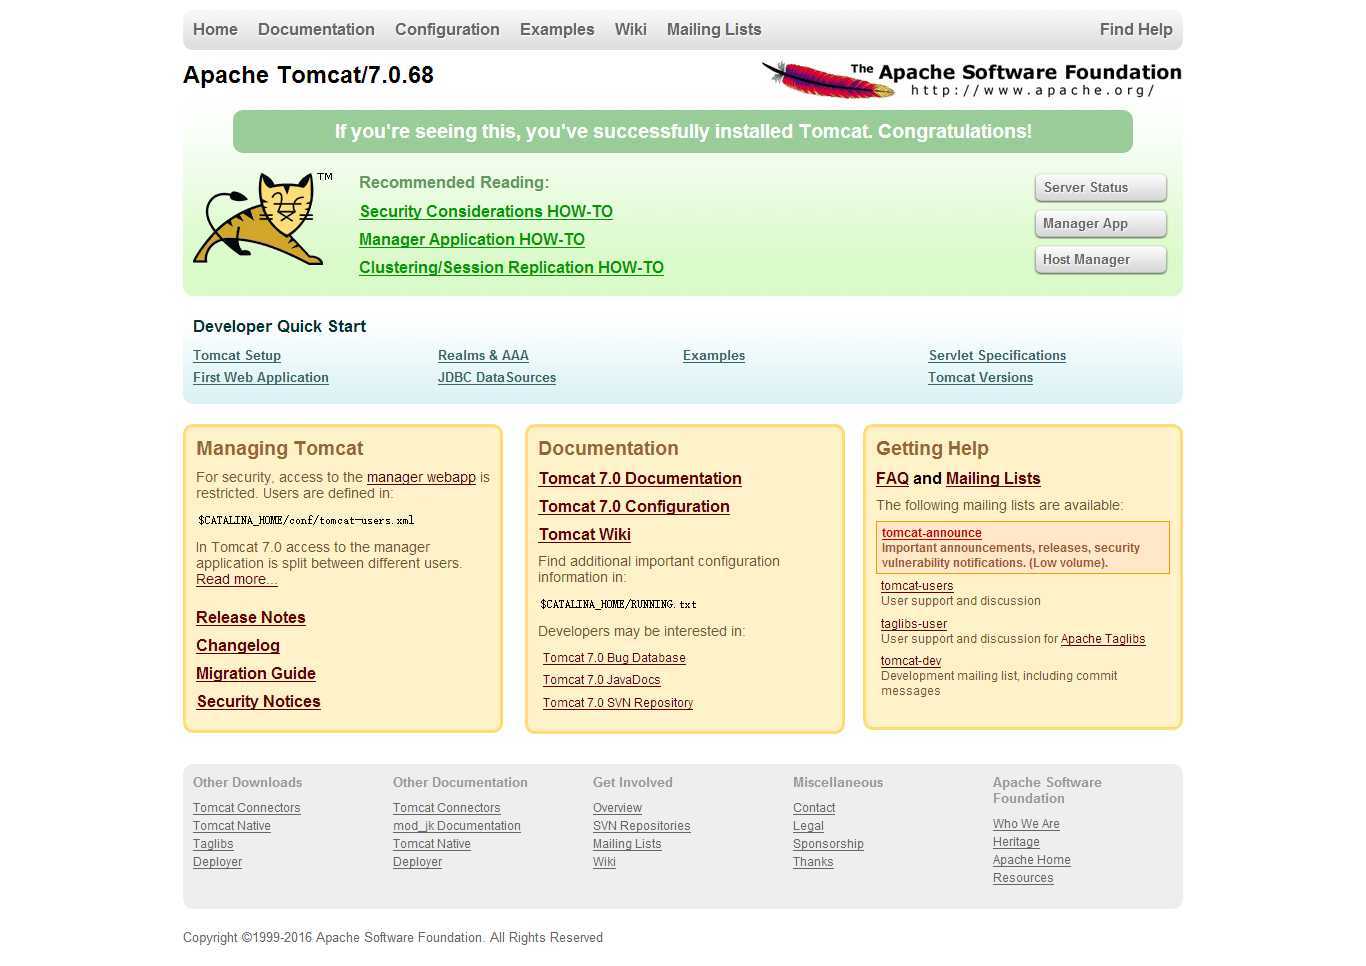The image size is (1366, 966).
Task: Open Tomcat Connectors under Other Documentation
Action: pyautogui.click(x=447, y=809)
